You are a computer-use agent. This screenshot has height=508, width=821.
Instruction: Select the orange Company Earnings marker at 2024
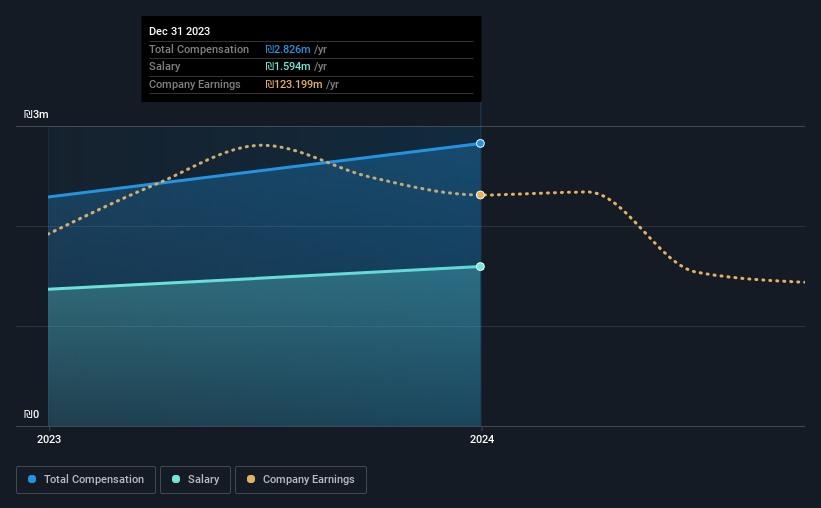click(x=480, y=195)
